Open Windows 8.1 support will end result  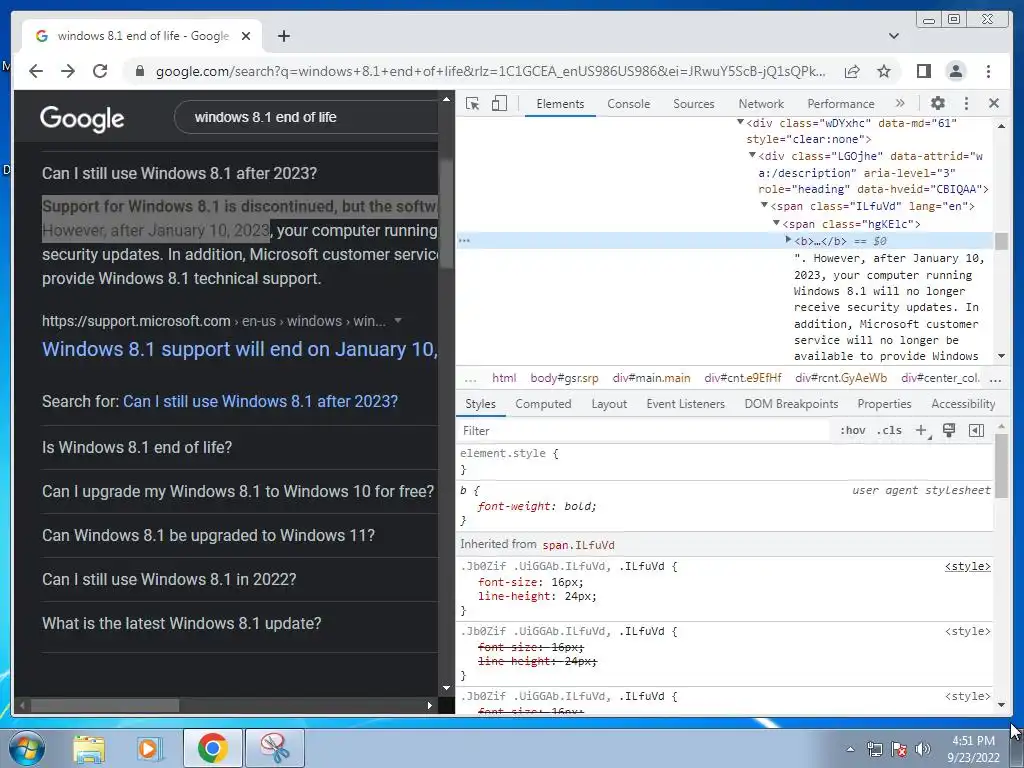(240, 349)
